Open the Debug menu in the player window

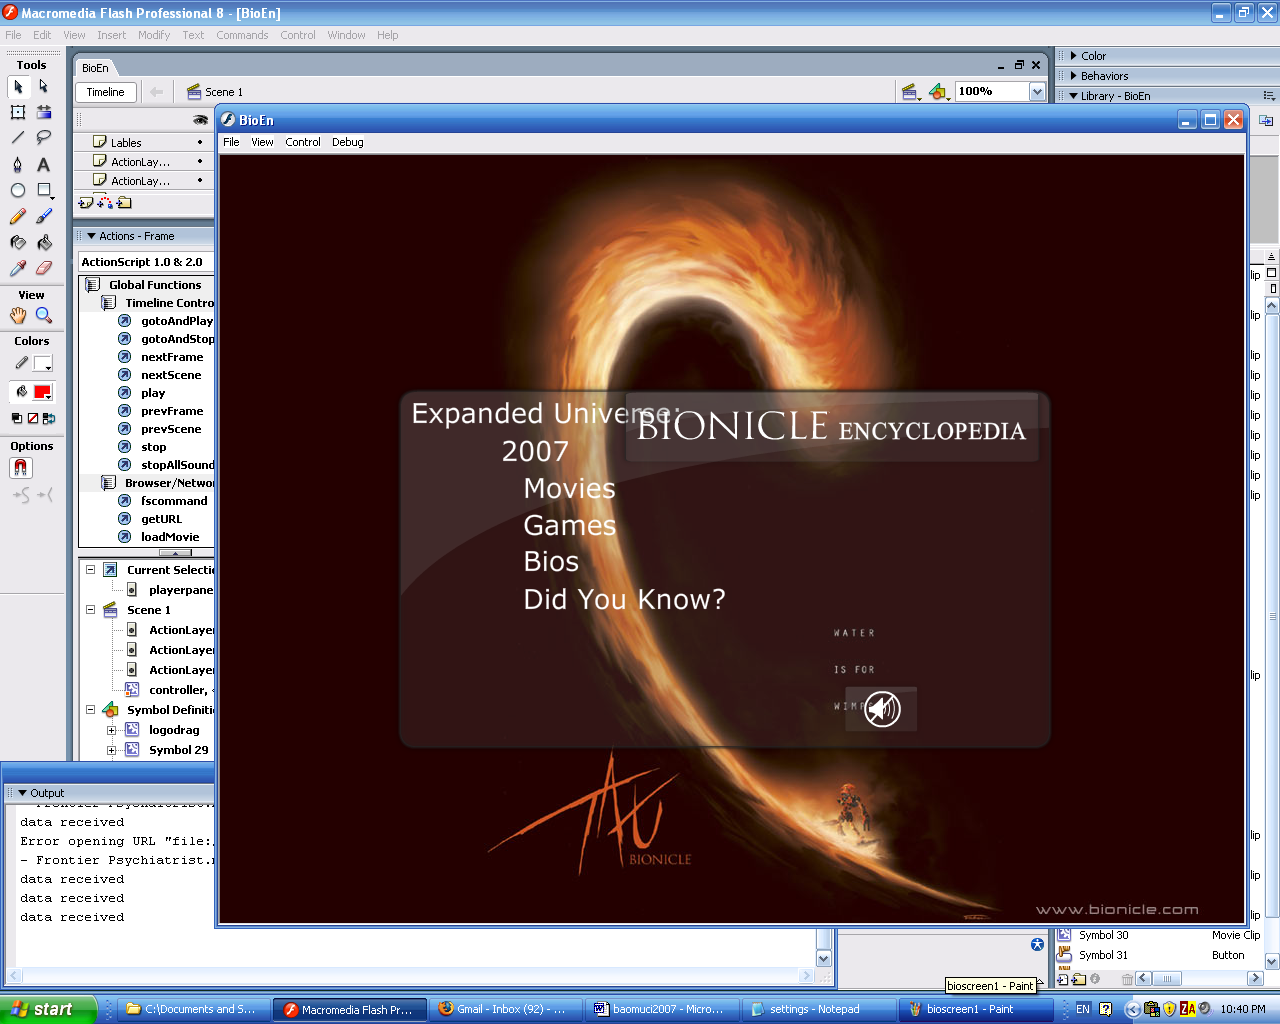(x=347, y=142)
